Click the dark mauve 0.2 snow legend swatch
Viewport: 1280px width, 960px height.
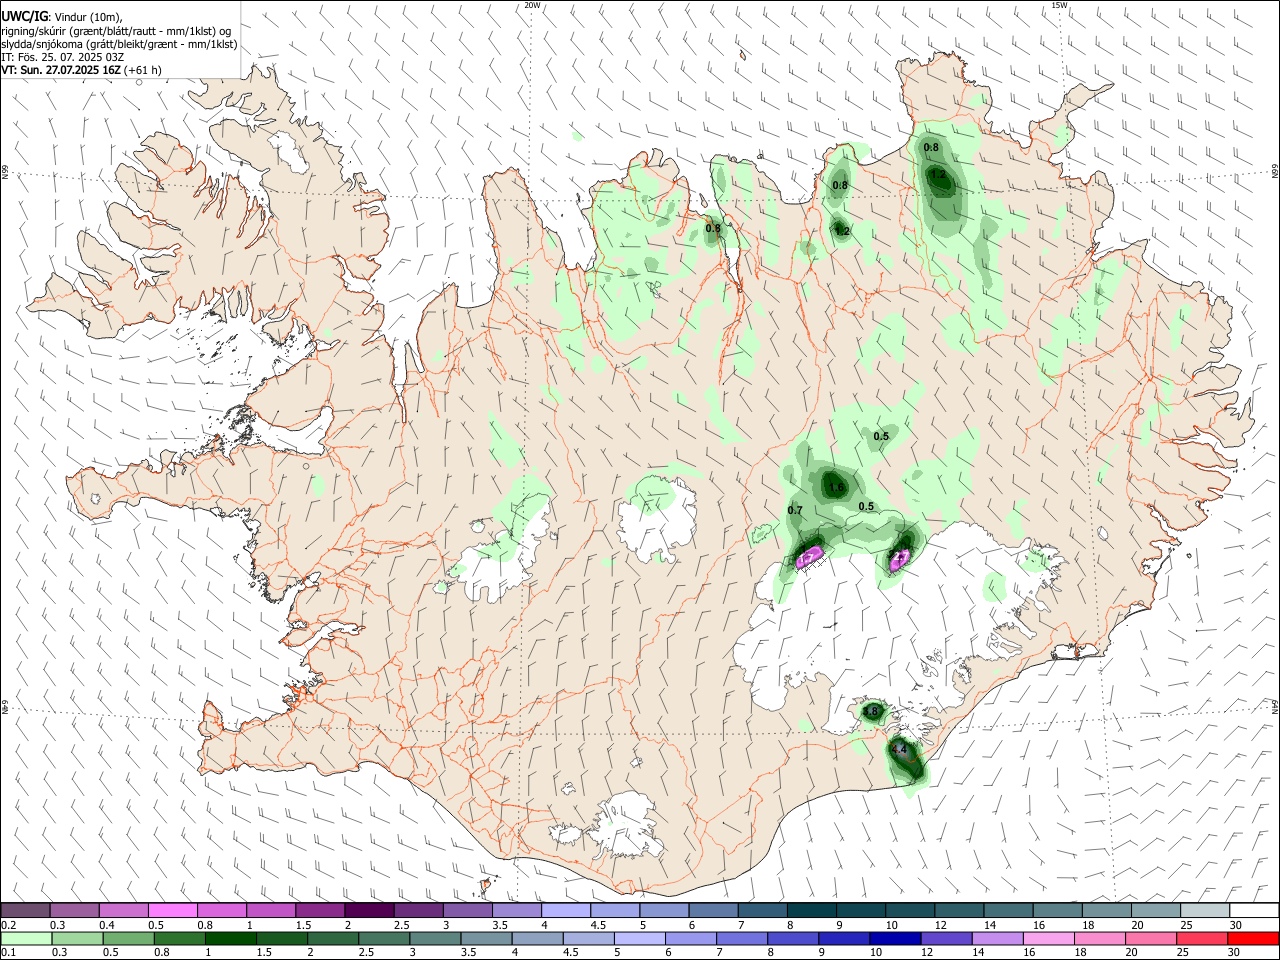click(x=25, y=910)
